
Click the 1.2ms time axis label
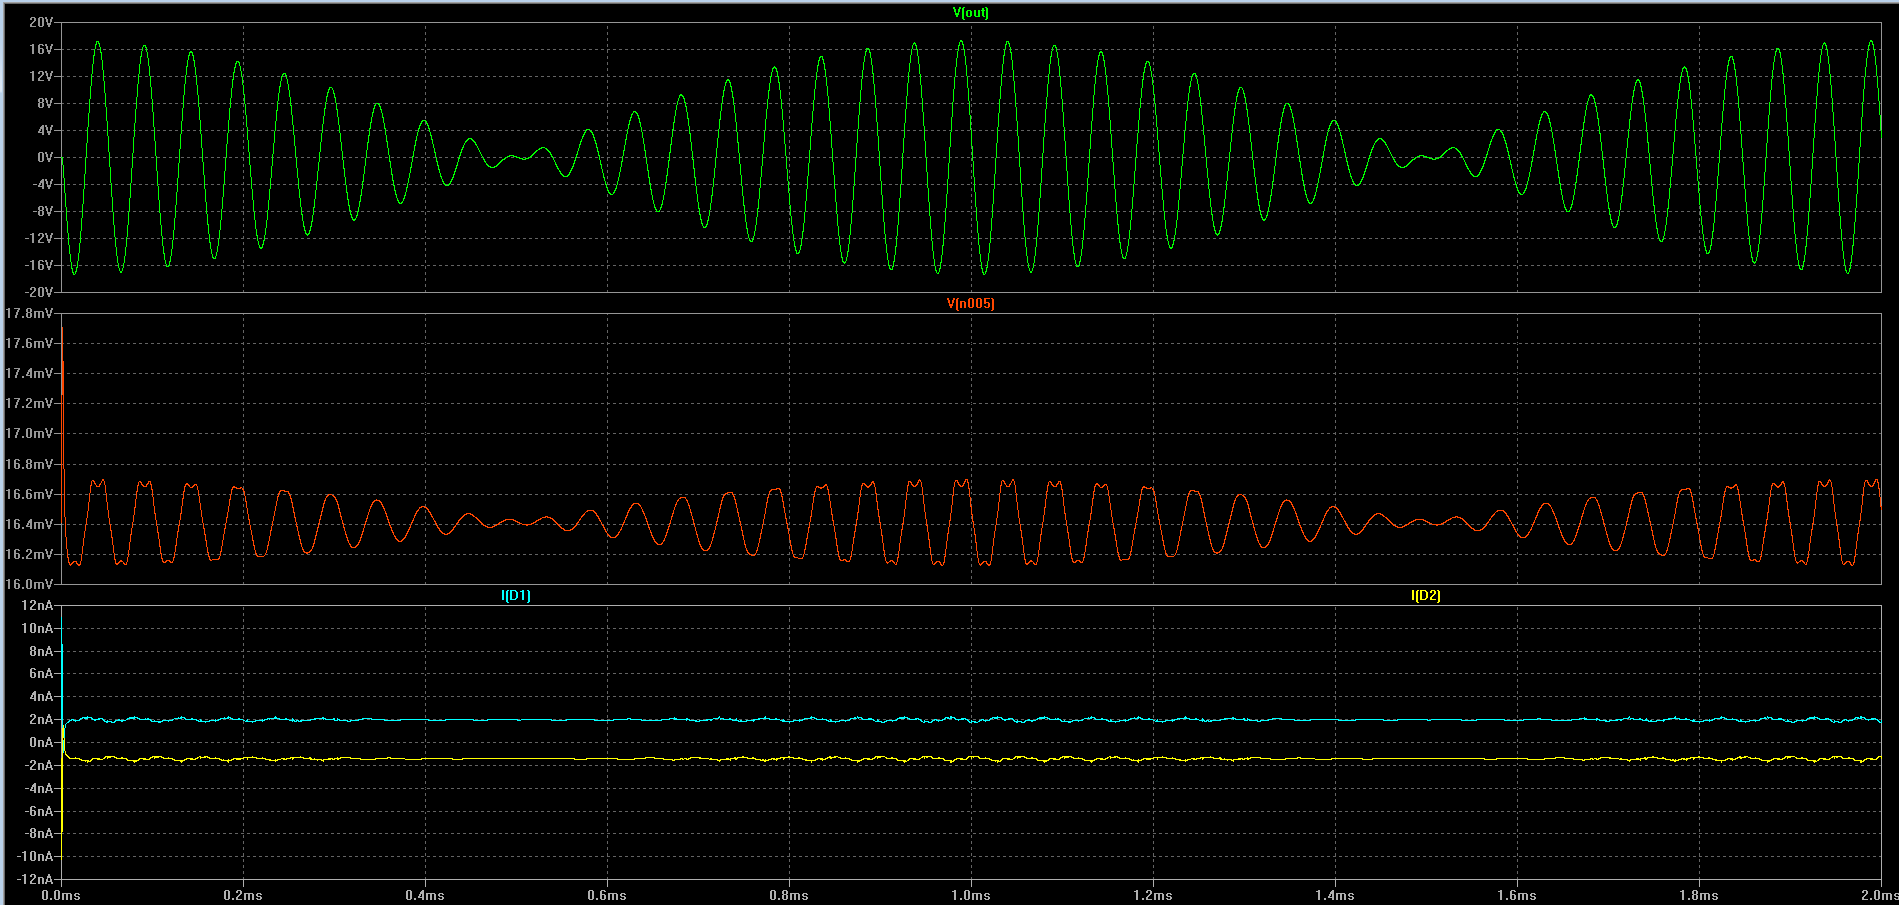(x=1153, y=895)
